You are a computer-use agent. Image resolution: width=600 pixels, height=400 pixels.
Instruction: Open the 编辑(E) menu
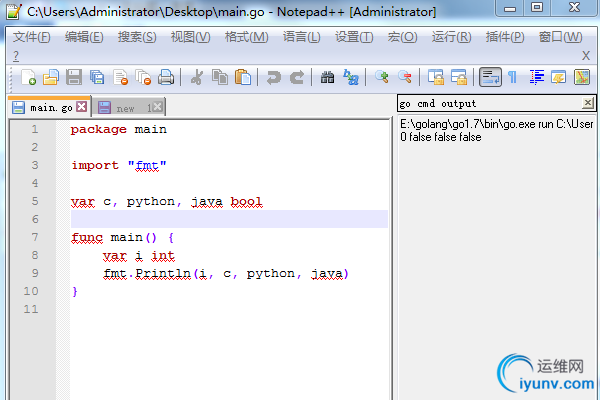tap(84, 37)
